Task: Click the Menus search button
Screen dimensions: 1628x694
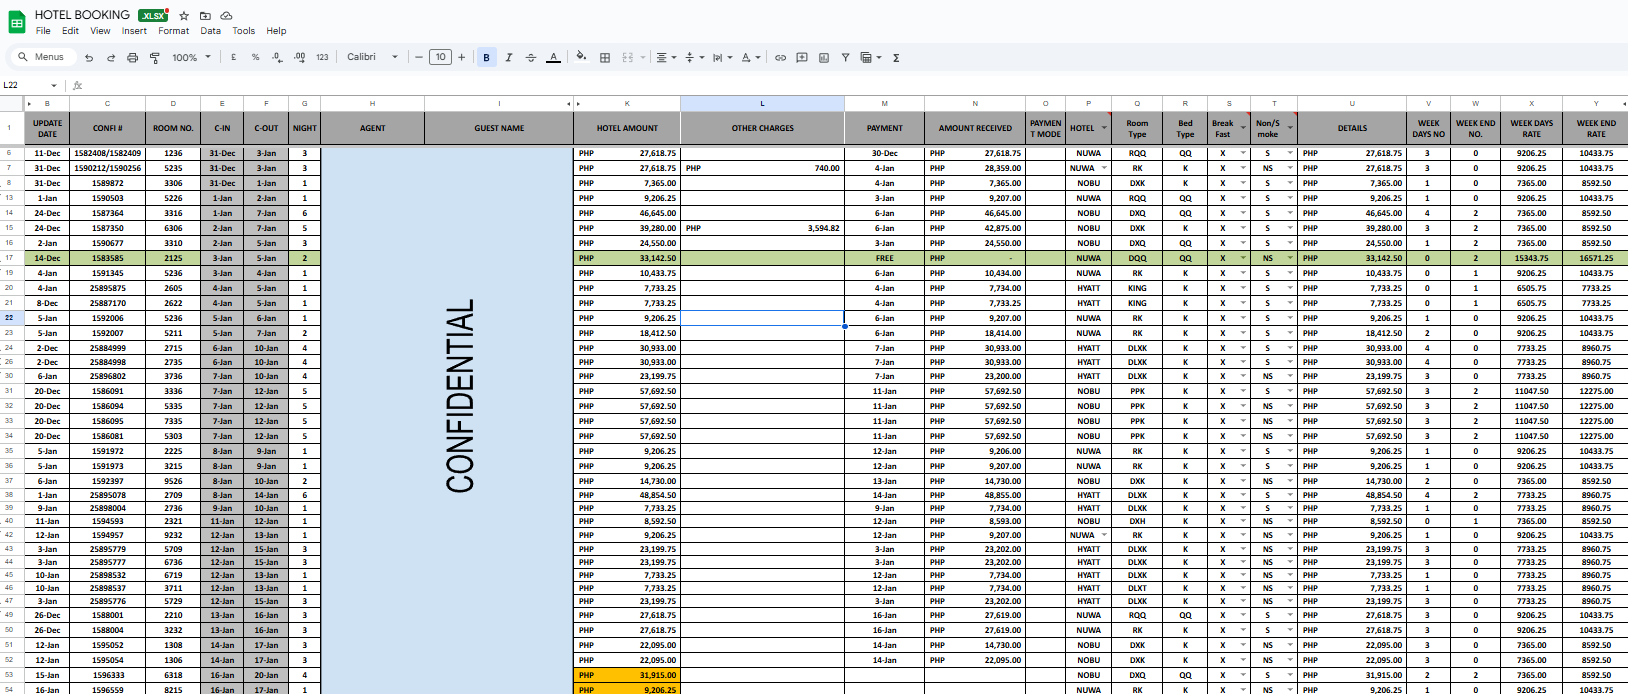Action: [x=41, y=57]
